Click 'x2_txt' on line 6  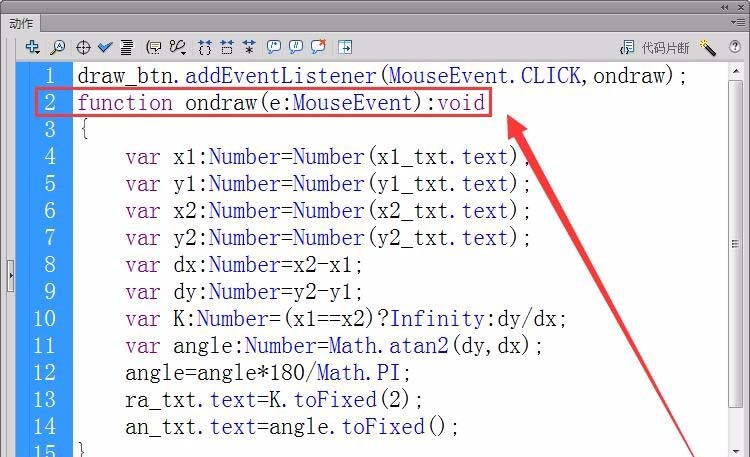pos(413,211)
